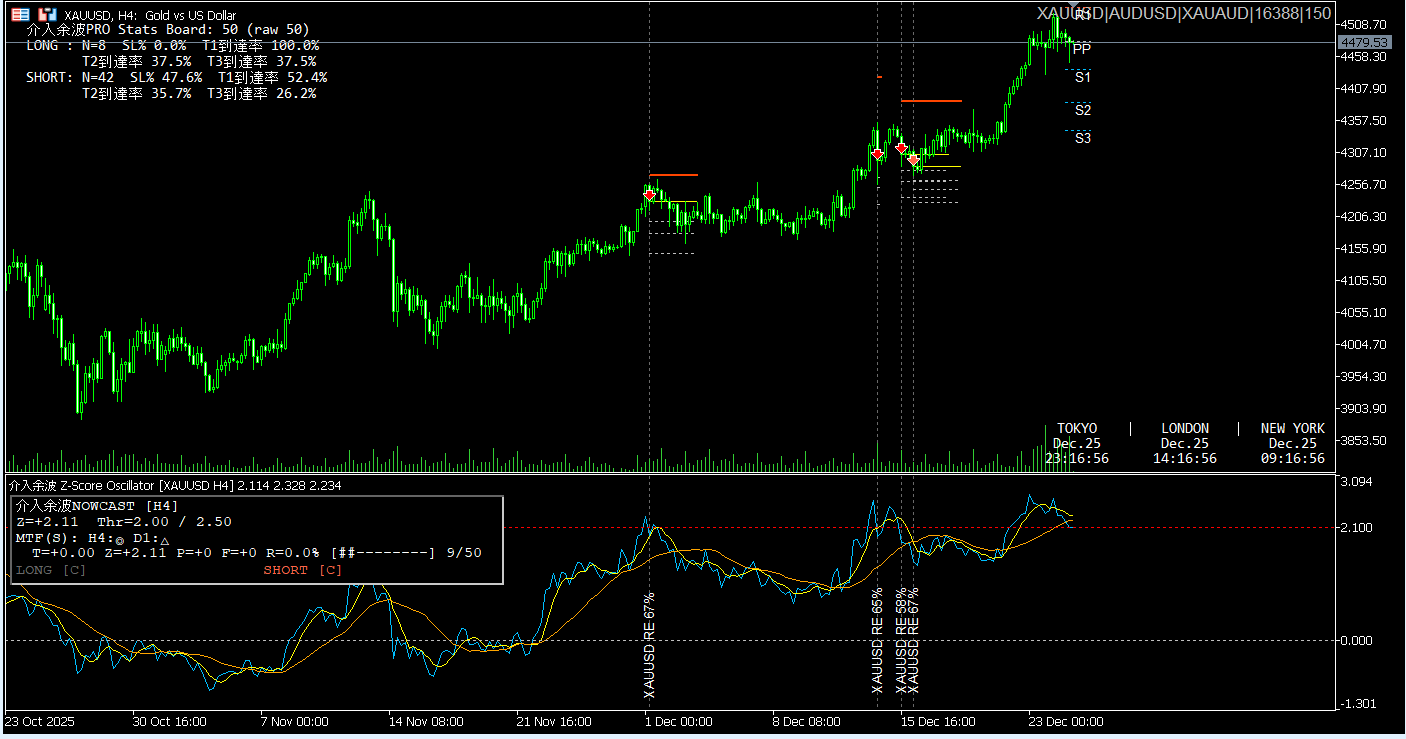Image resolution: width=1406 pixels, height=739 pixels.
Task: Click the sell arrow below the long orange line
Action: click(902, 148)
